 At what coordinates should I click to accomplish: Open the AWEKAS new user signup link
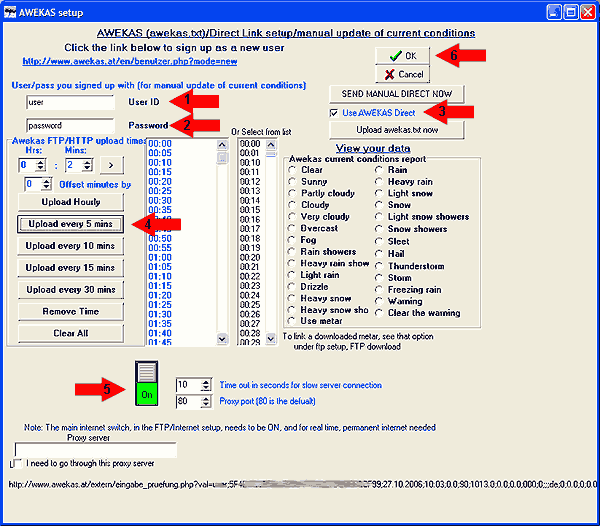point(130,61)
